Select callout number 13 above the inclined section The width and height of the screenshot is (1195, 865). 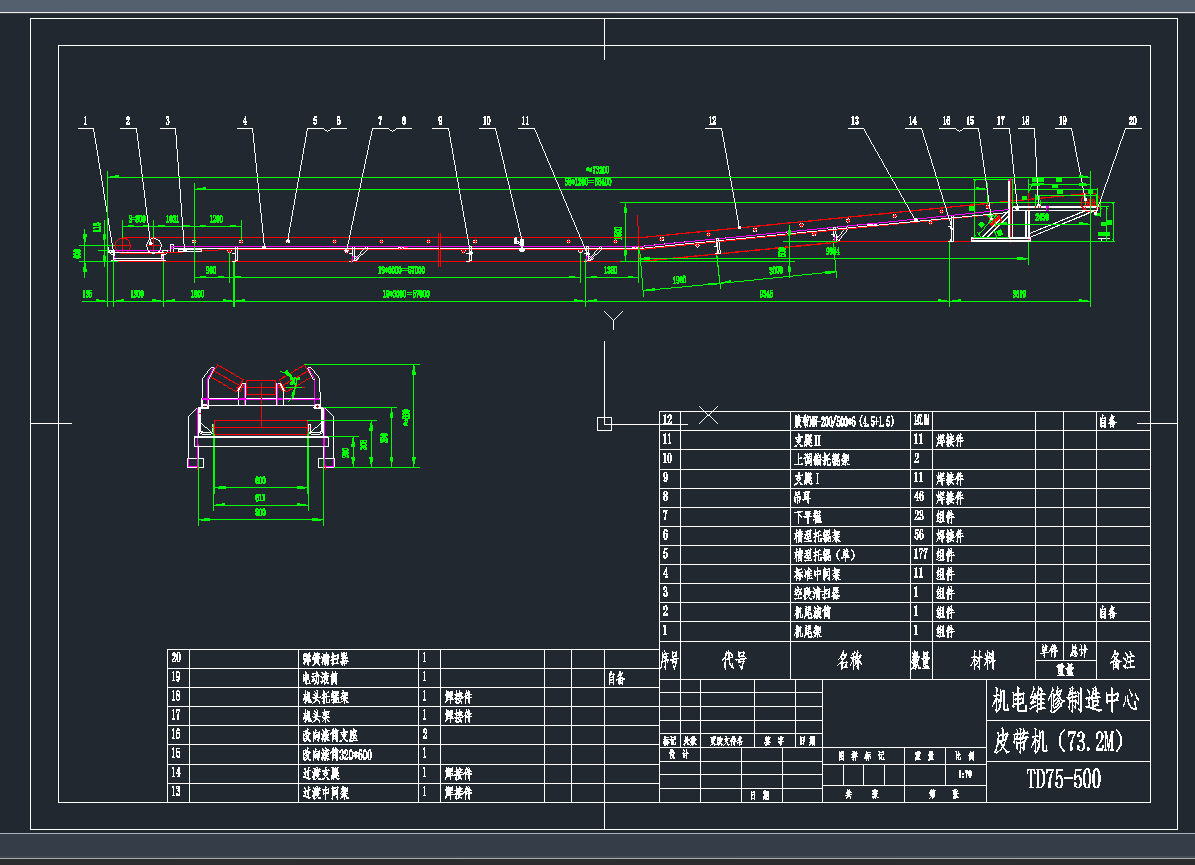pos(855,120)
